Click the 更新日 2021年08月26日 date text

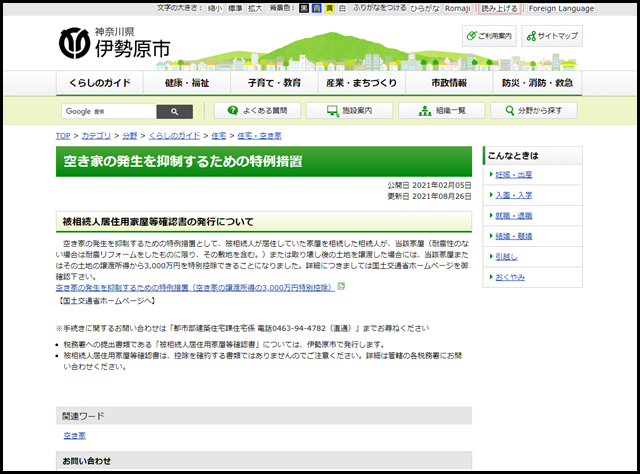(x=429, y=196)
